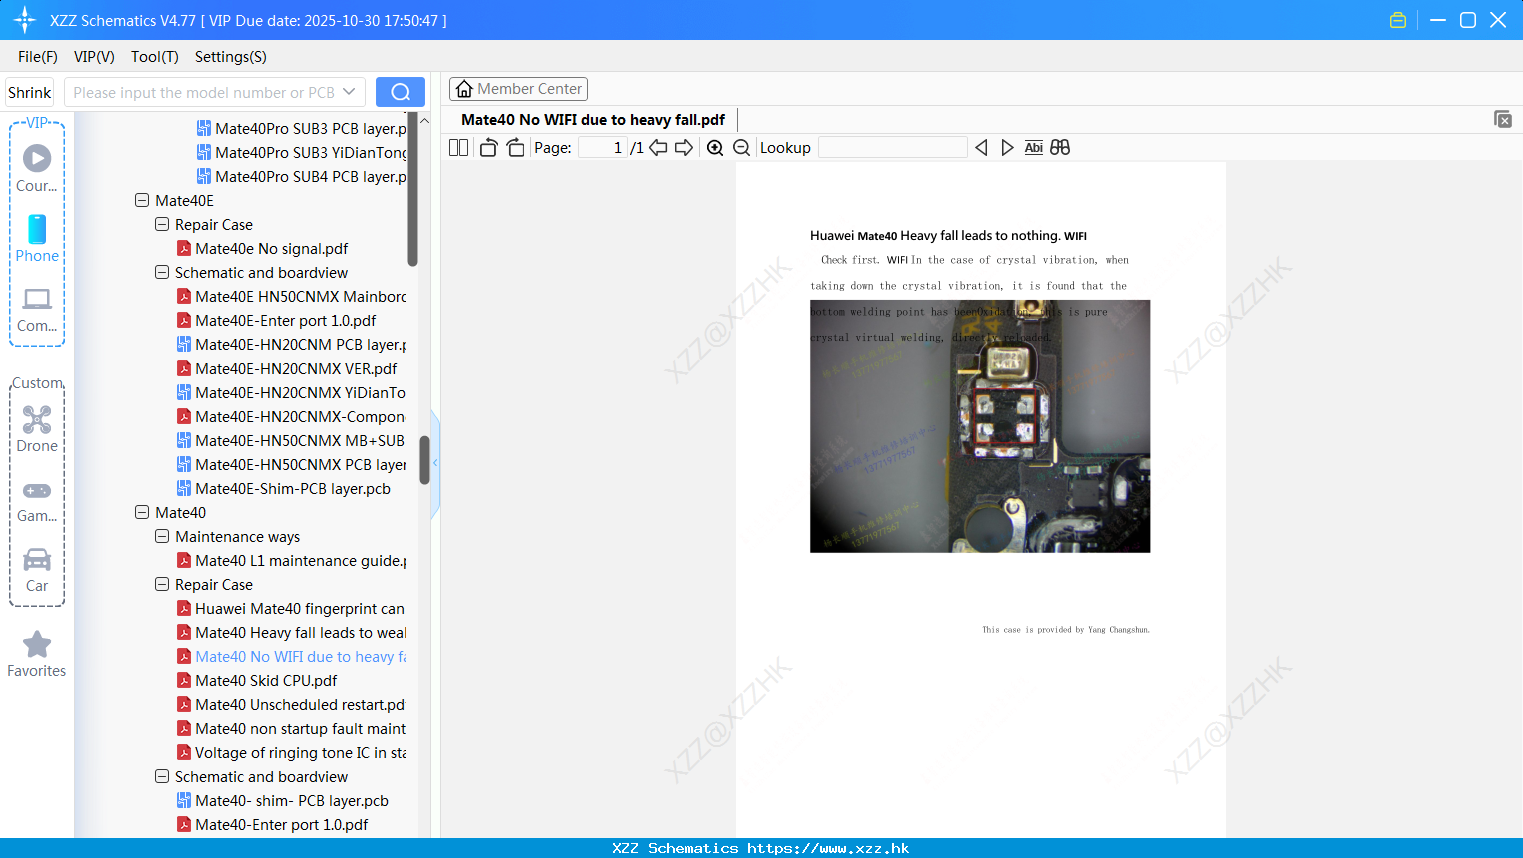This screenshot has height=858, width=1523.
Task: Zoom out of the PDF
Action: click(742, 148)
